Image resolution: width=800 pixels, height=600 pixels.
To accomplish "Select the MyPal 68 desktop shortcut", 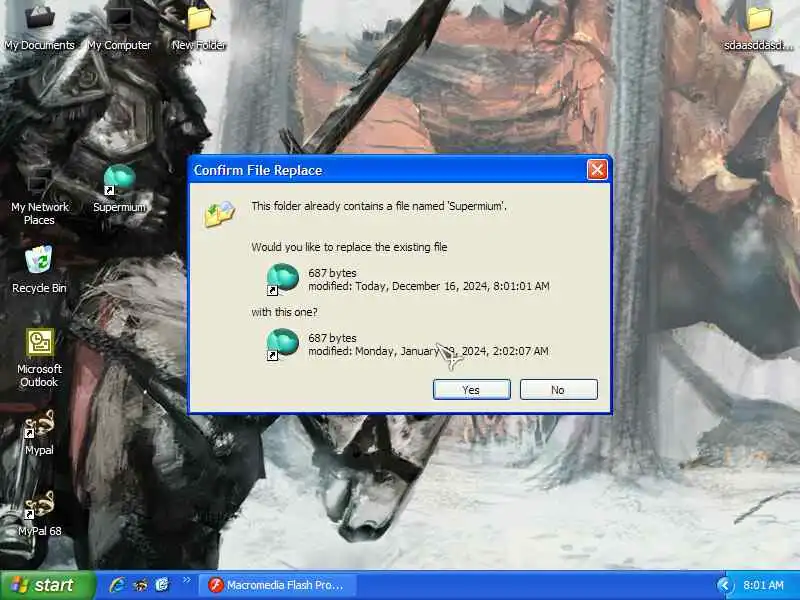I will click(39, 513).
